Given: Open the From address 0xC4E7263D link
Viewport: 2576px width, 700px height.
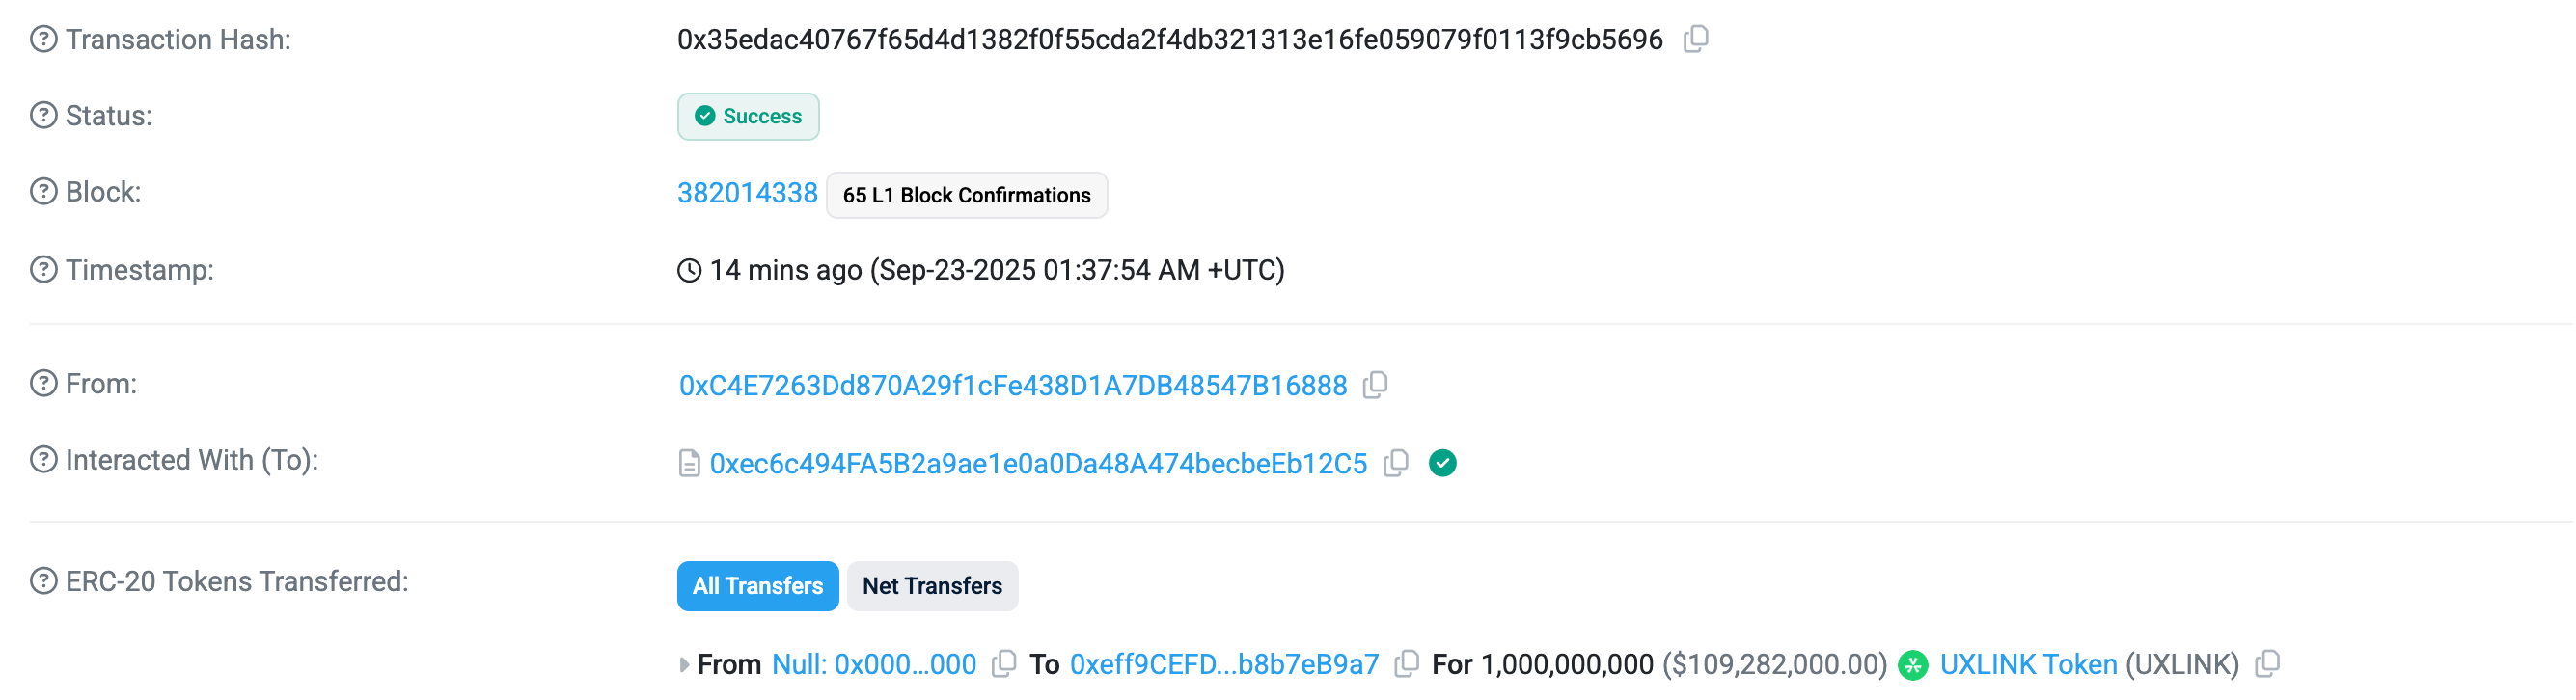Looking at the screenshot, I should click(1012, 386).
